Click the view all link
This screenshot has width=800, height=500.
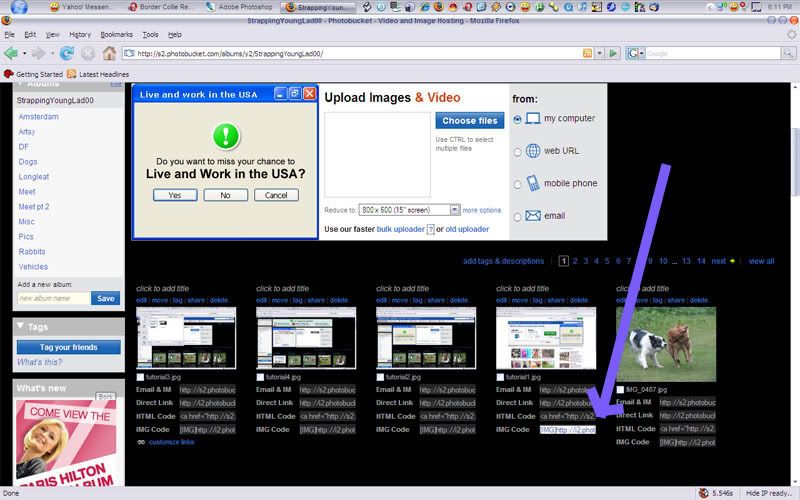761,261
